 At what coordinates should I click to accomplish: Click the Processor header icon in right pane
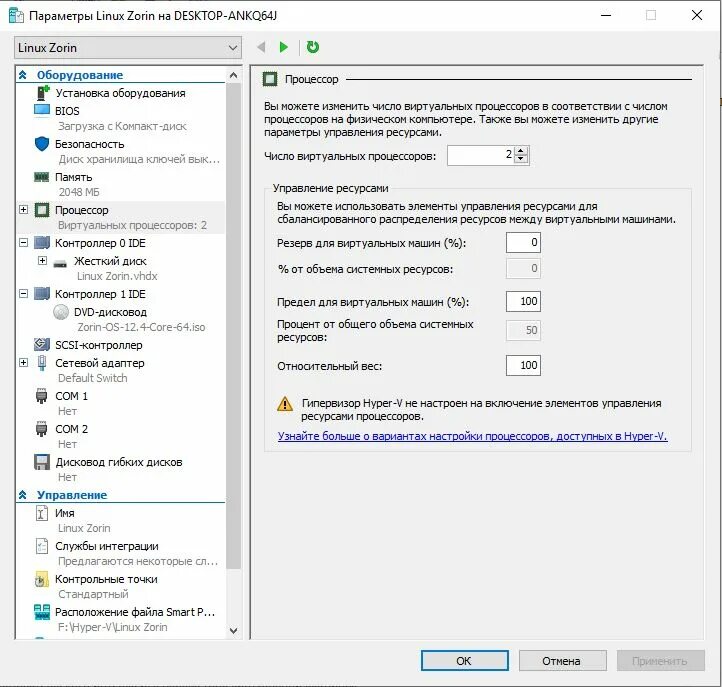coord(270,79)
